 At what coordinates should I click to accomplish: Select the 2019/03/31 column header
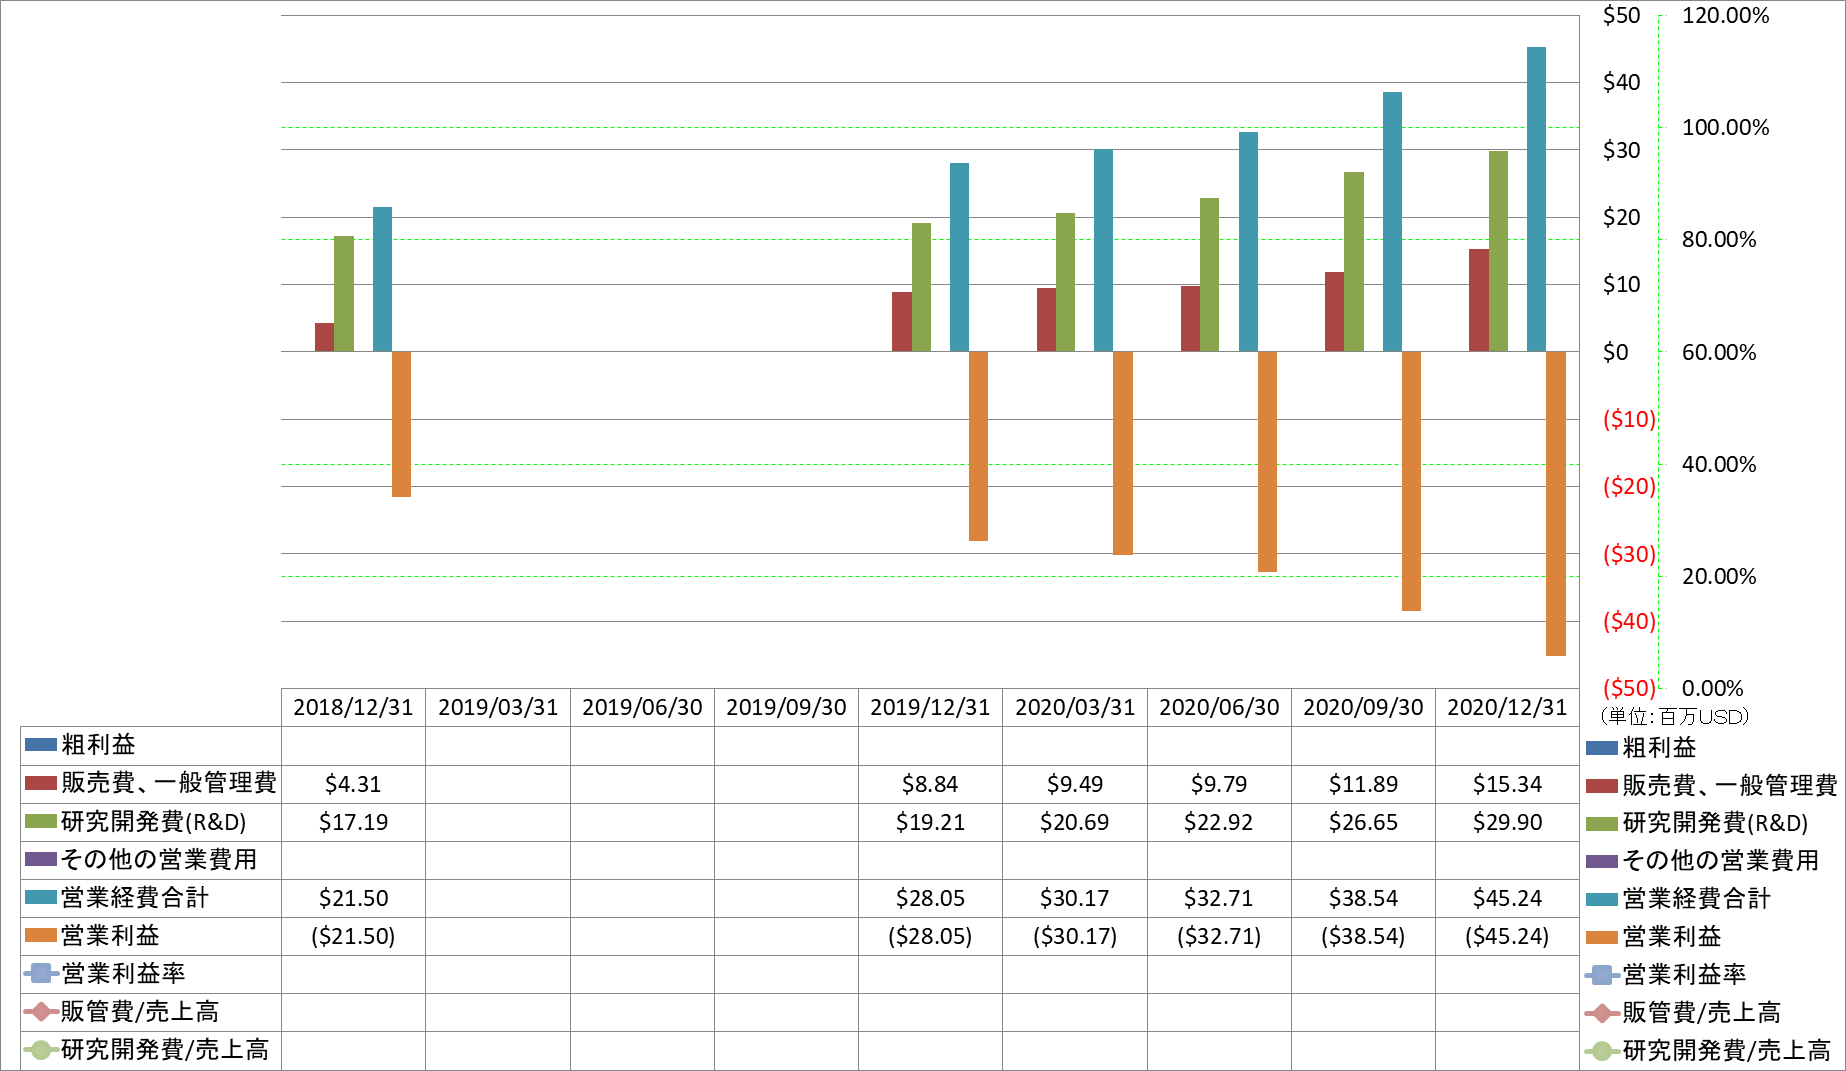tap(498, 707)
